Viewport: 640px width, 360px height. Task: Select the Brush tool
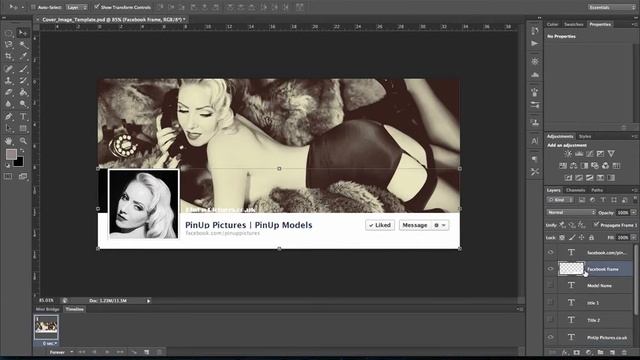[x=23, y=69]
